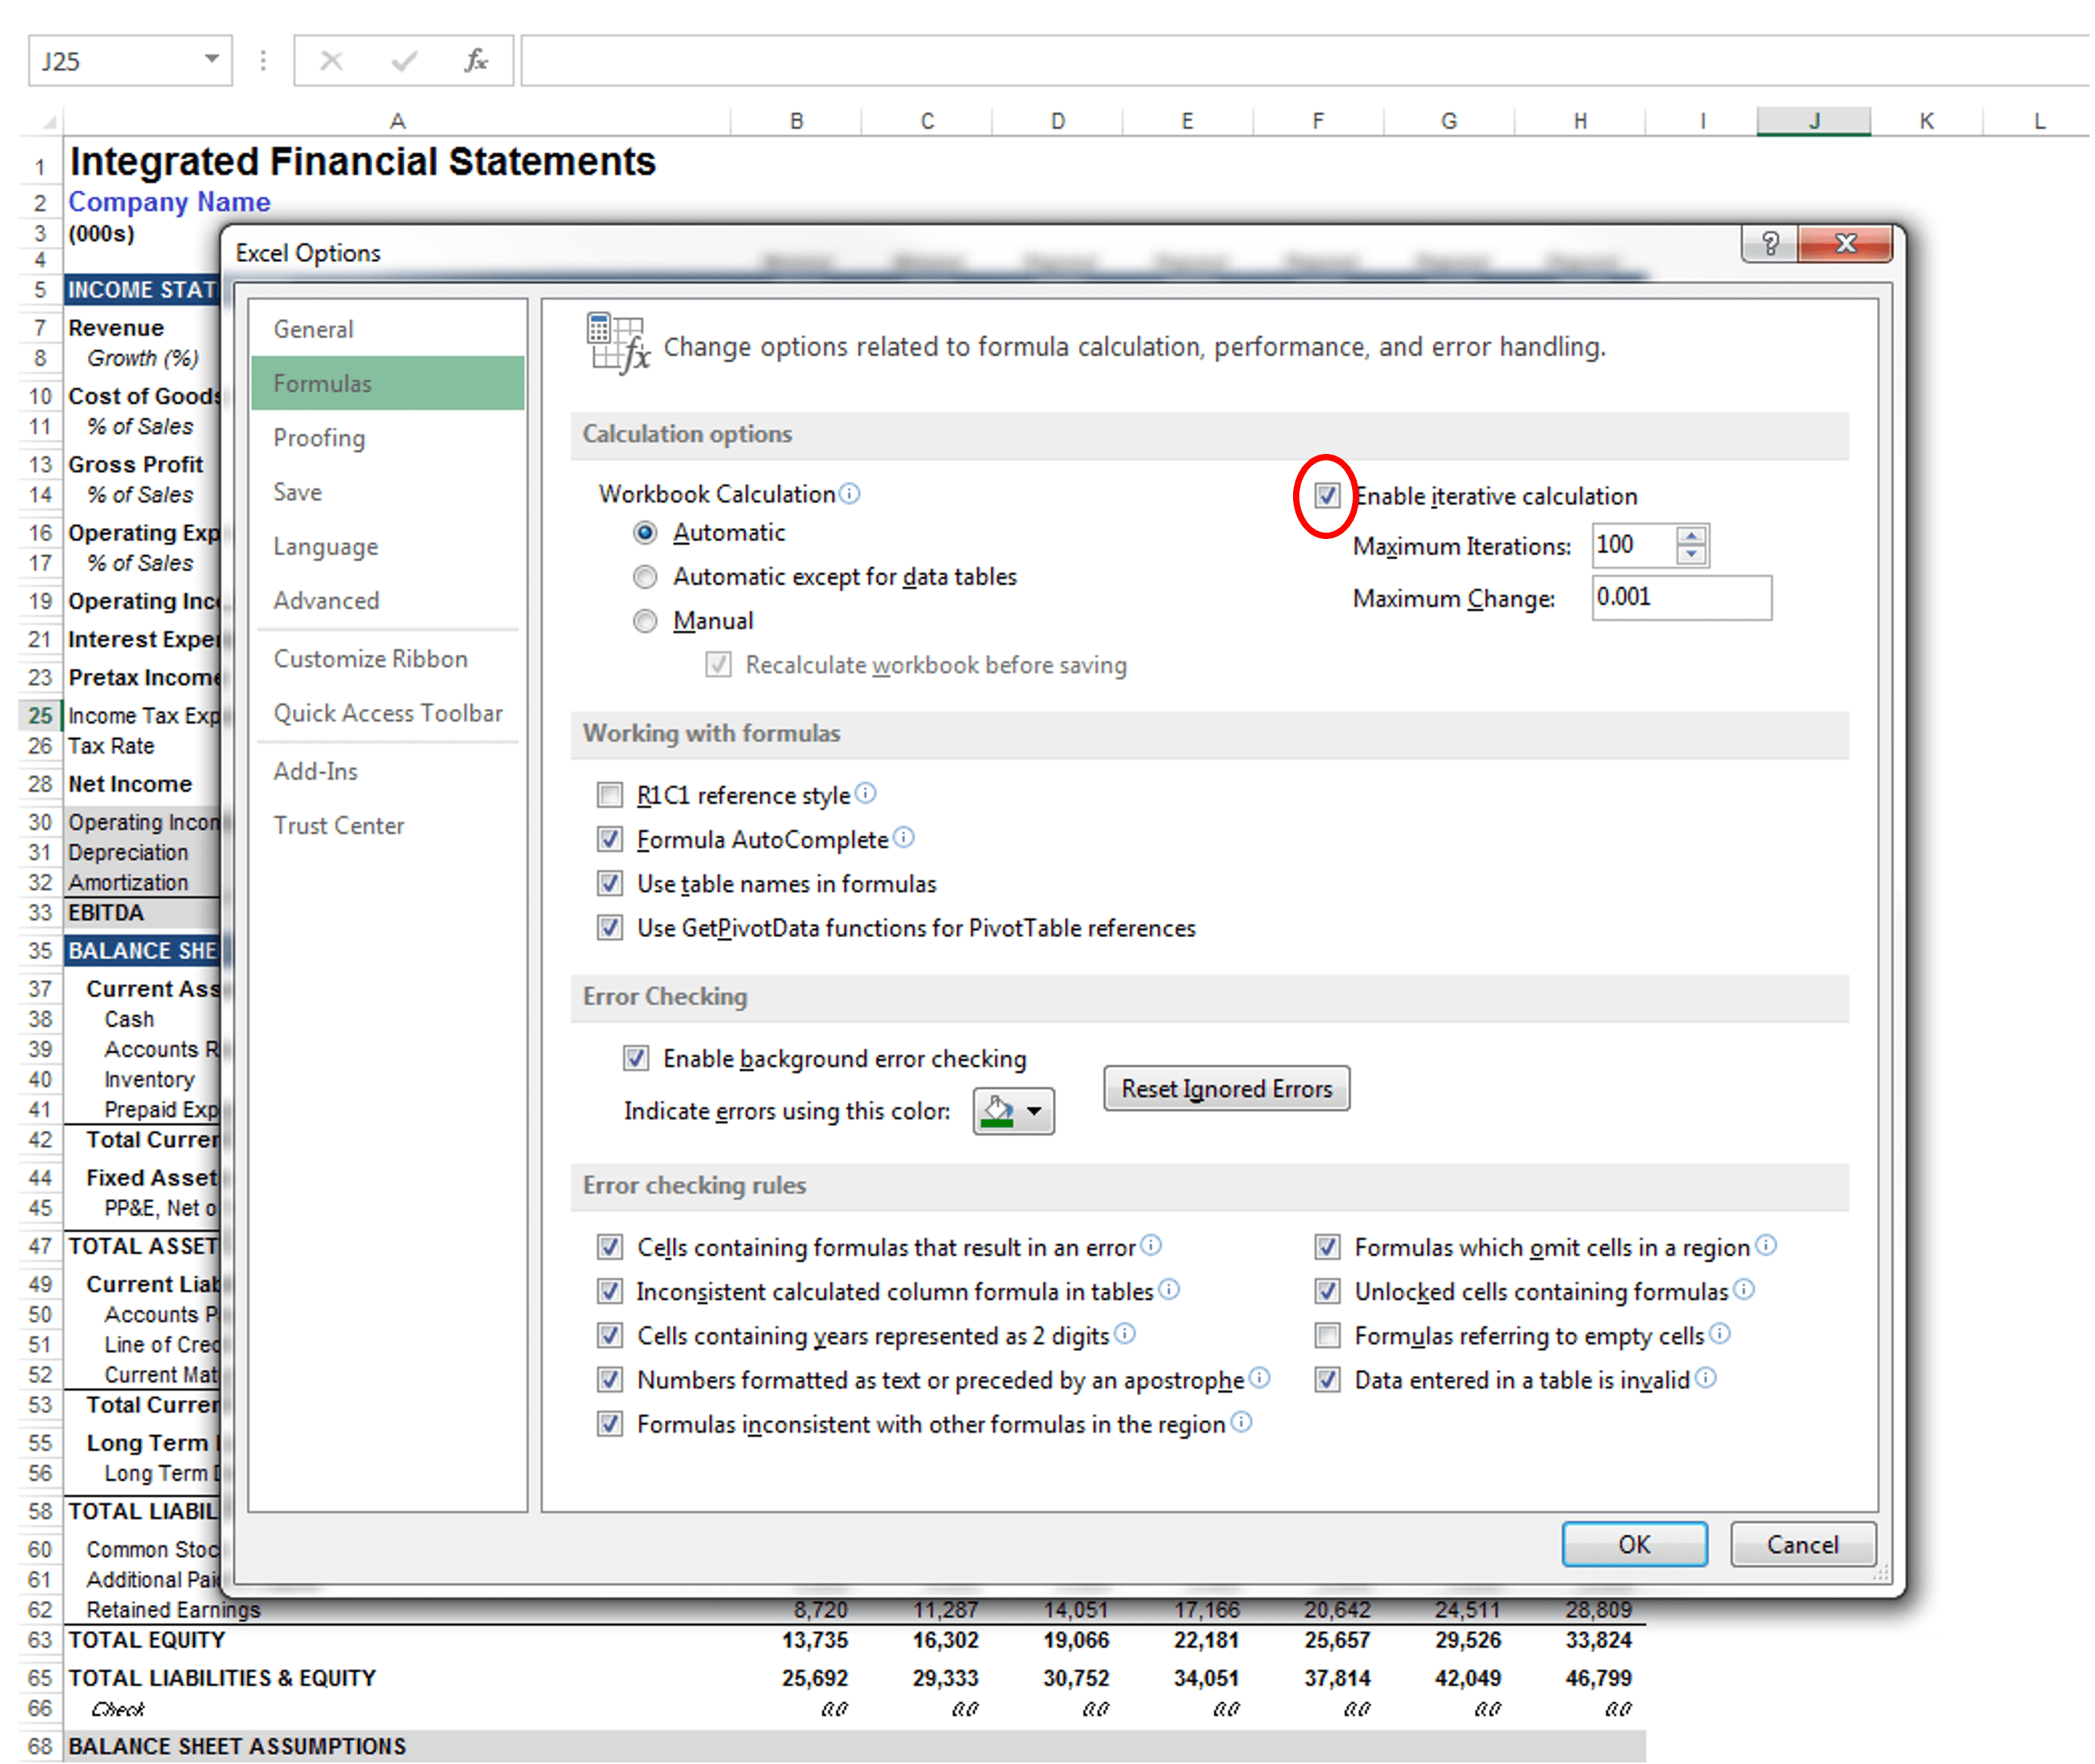Click the Integrated Financial Statements title cell
The image size is (2095, 1764).
click(x=362, y=162)
